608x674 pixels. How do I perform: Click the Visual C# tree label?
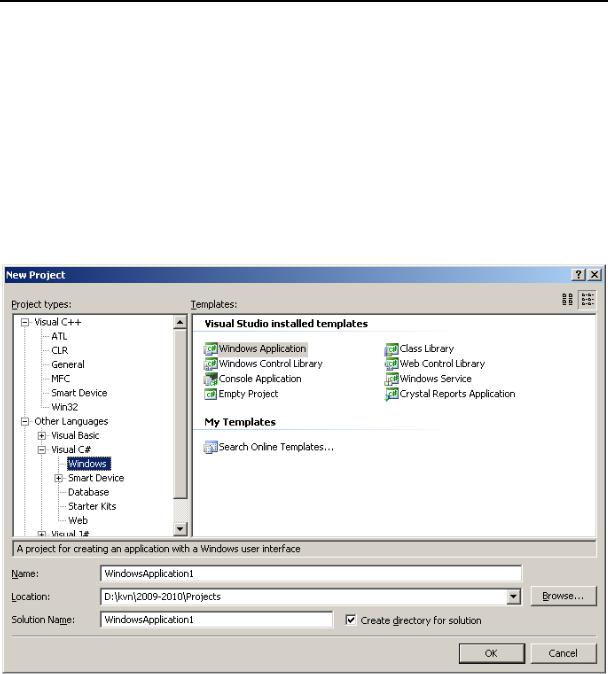(71, 450)
